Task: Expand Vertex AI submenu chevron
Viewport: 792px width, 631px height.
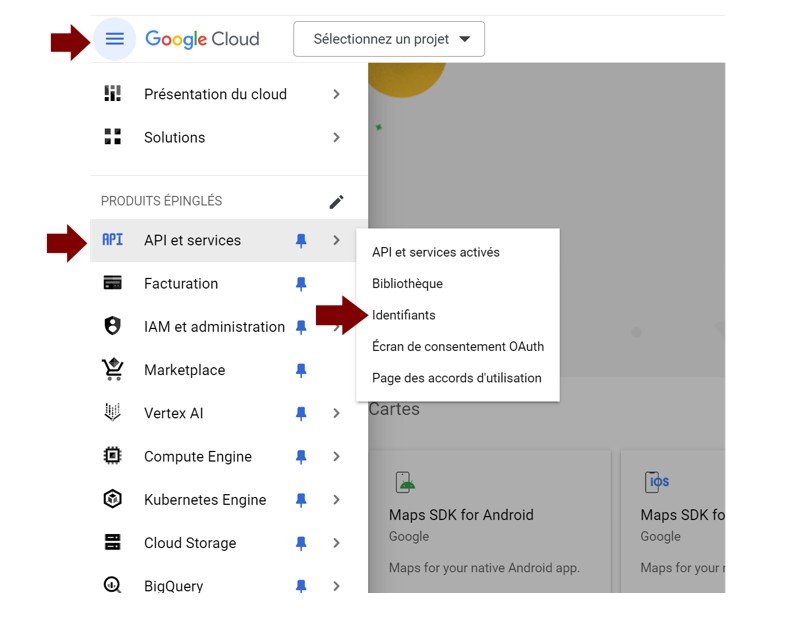Action: coord(336,413)
